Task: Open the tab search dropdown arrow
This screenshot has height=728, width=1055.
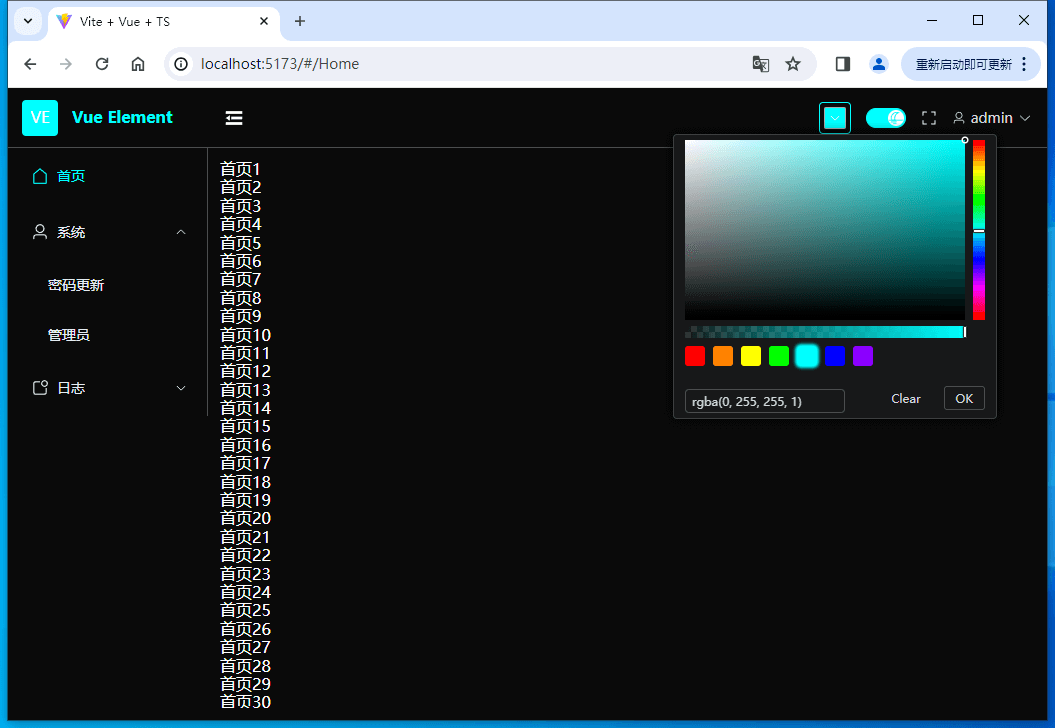Action: coord(28,21)
